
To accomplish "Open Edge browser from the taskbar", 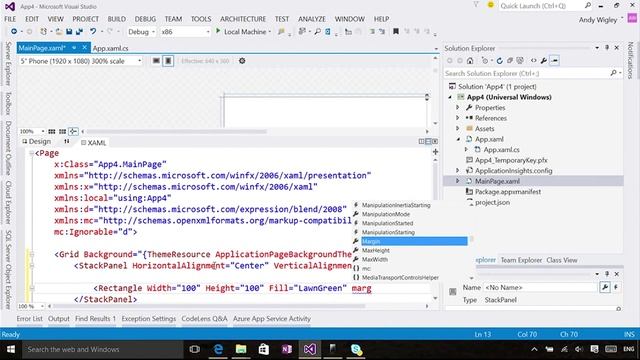I will [x=218, y=349].
